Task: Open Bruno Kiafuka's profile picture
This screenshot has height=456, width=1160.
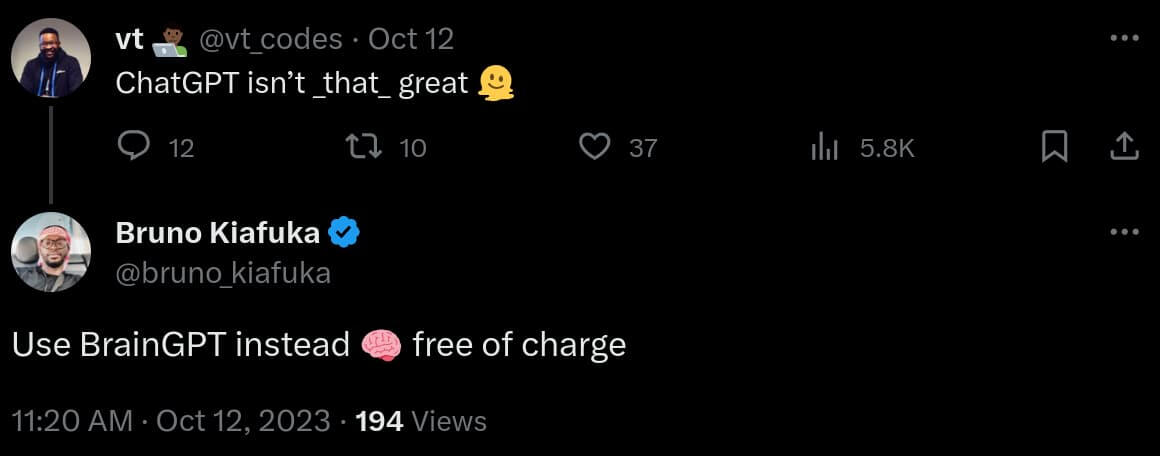Action: pos(51,252)
